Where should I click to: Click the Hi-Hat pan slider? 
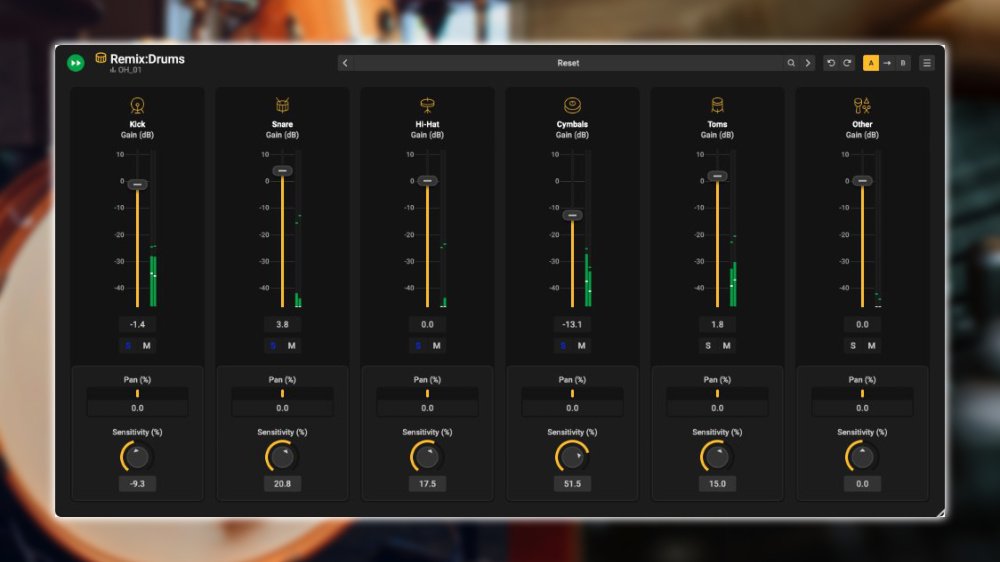[x=427, y=394]
